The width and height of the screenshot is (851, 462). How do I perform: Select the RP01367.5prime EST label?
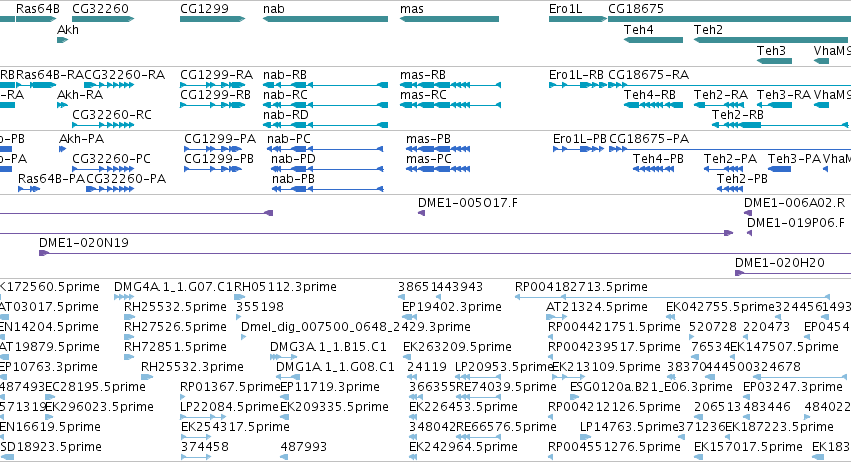[230, 387]
